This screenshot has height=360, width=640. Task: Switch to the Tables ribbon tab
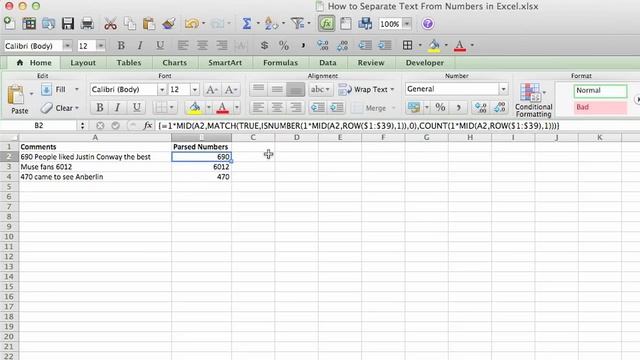click(x=129, y=62)
